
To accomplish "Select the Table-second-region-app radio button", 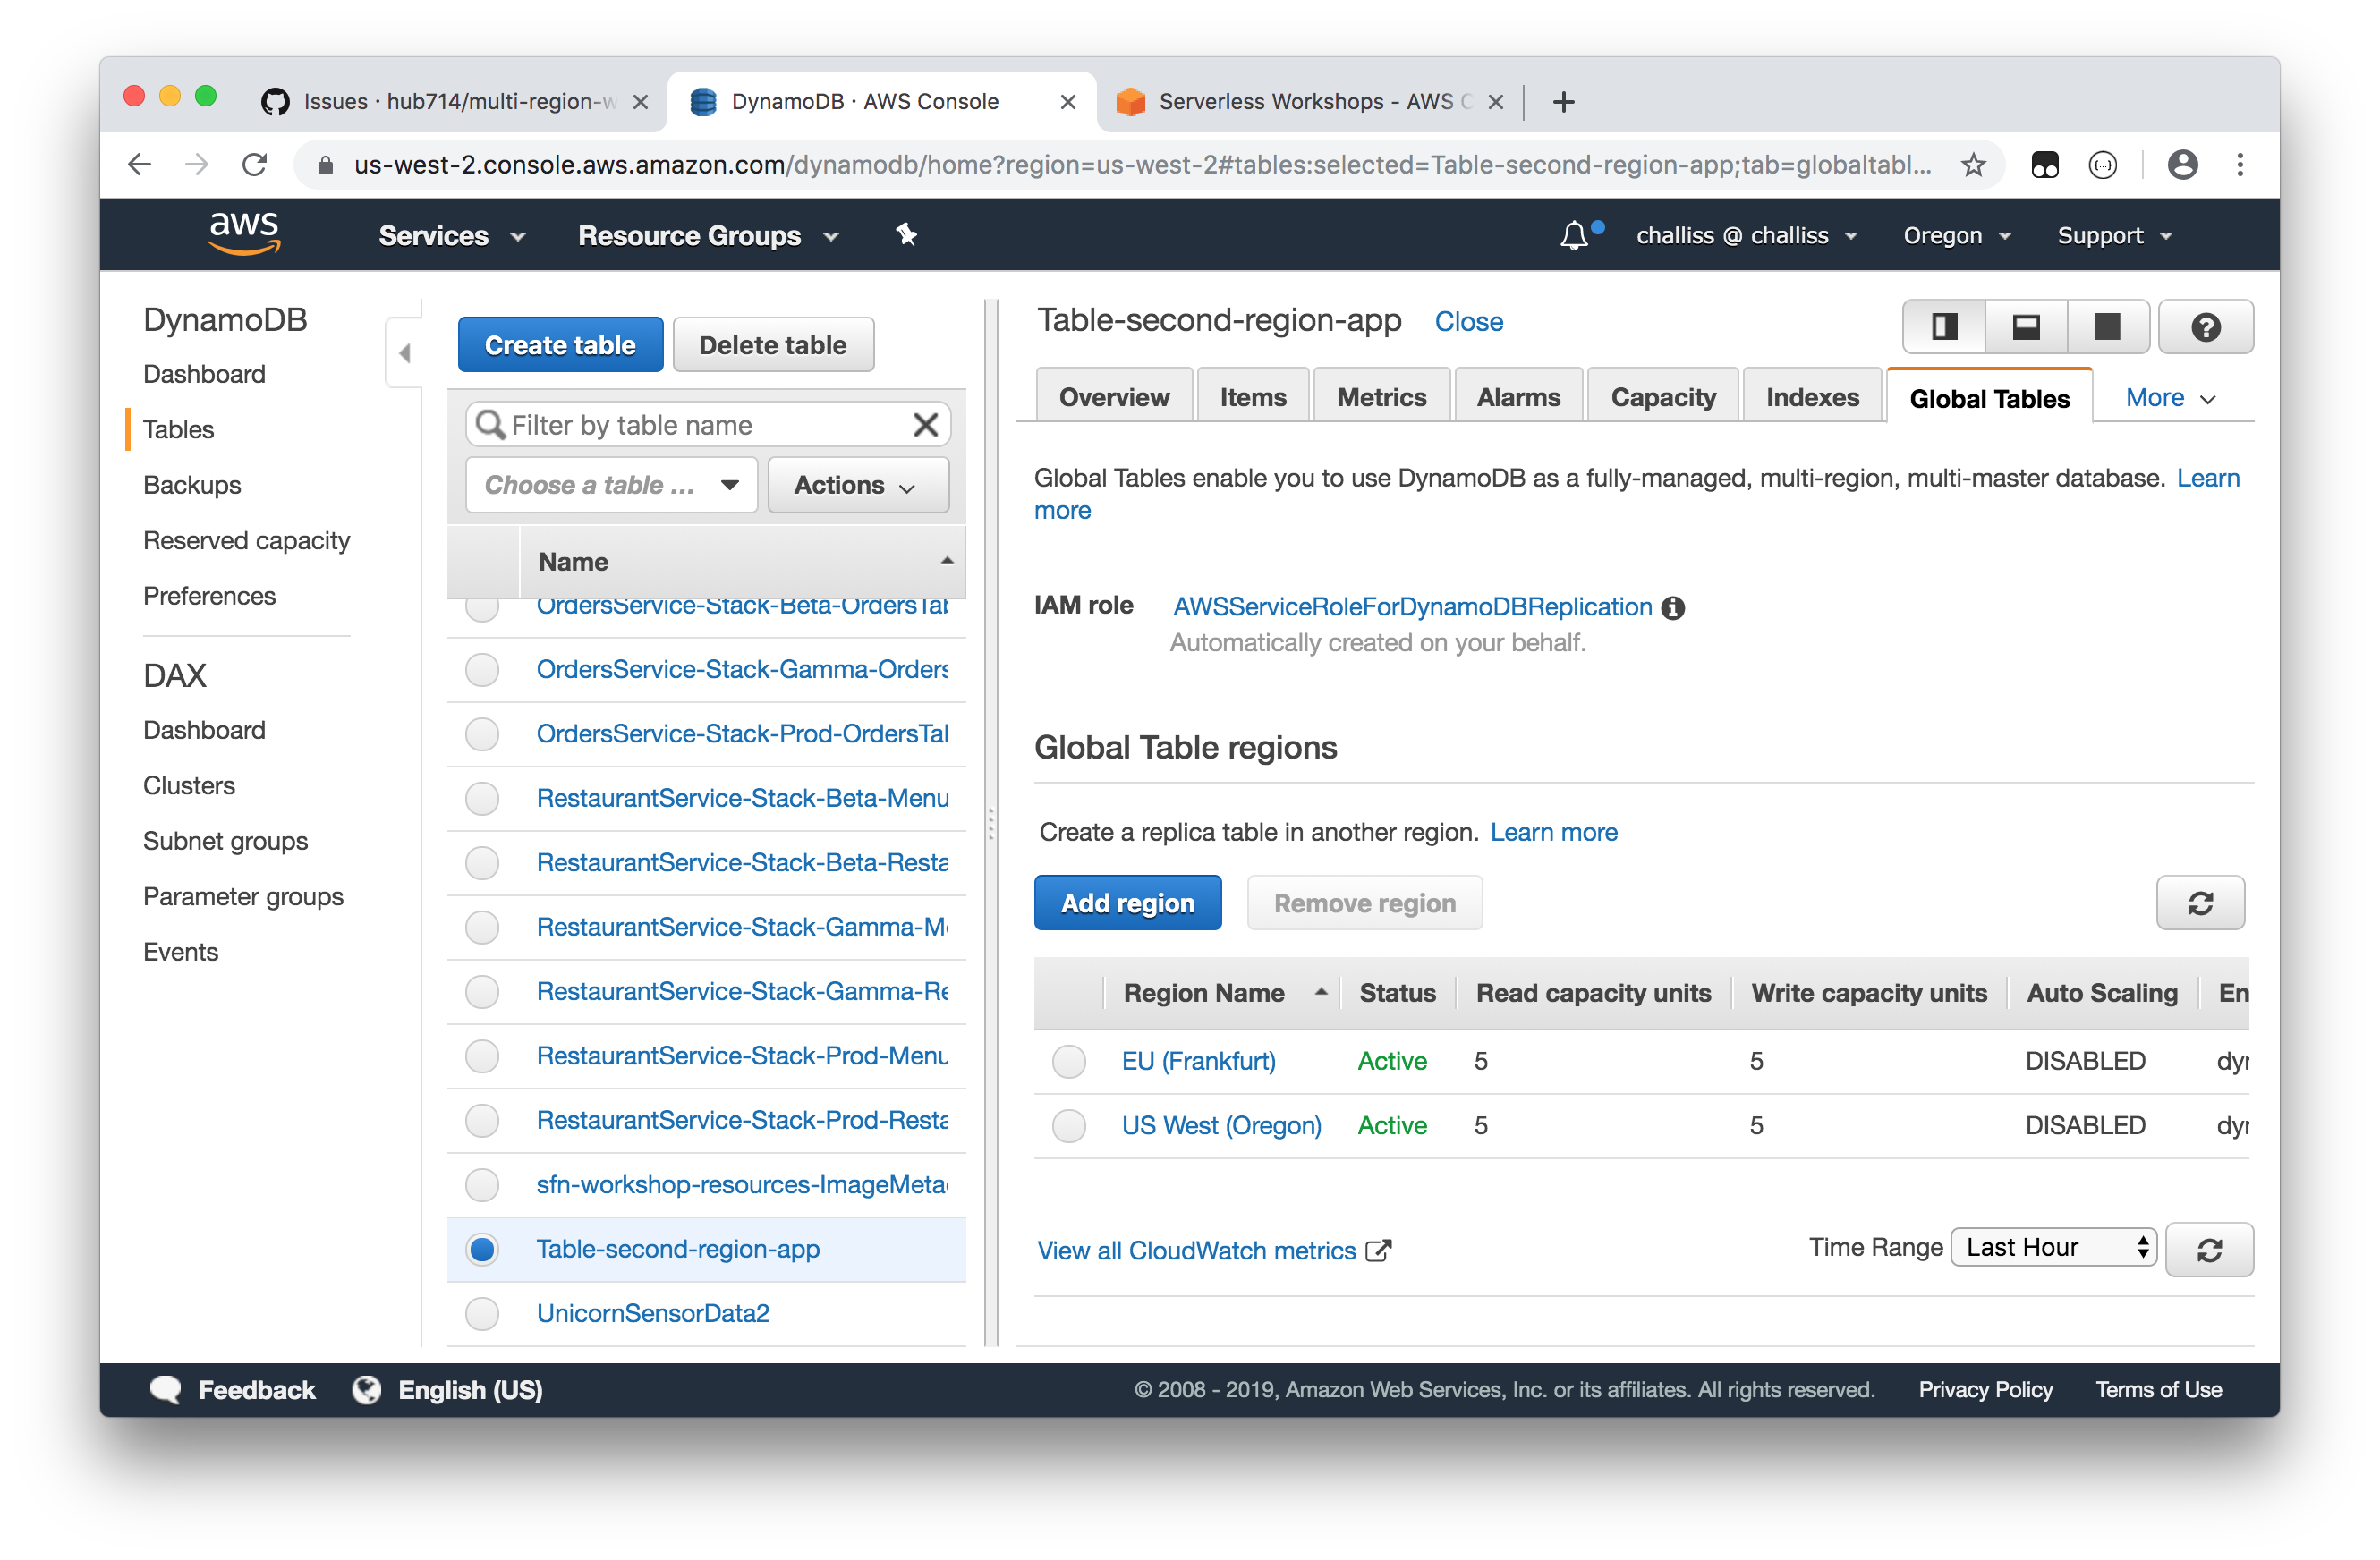I will tap(482, 1249).
